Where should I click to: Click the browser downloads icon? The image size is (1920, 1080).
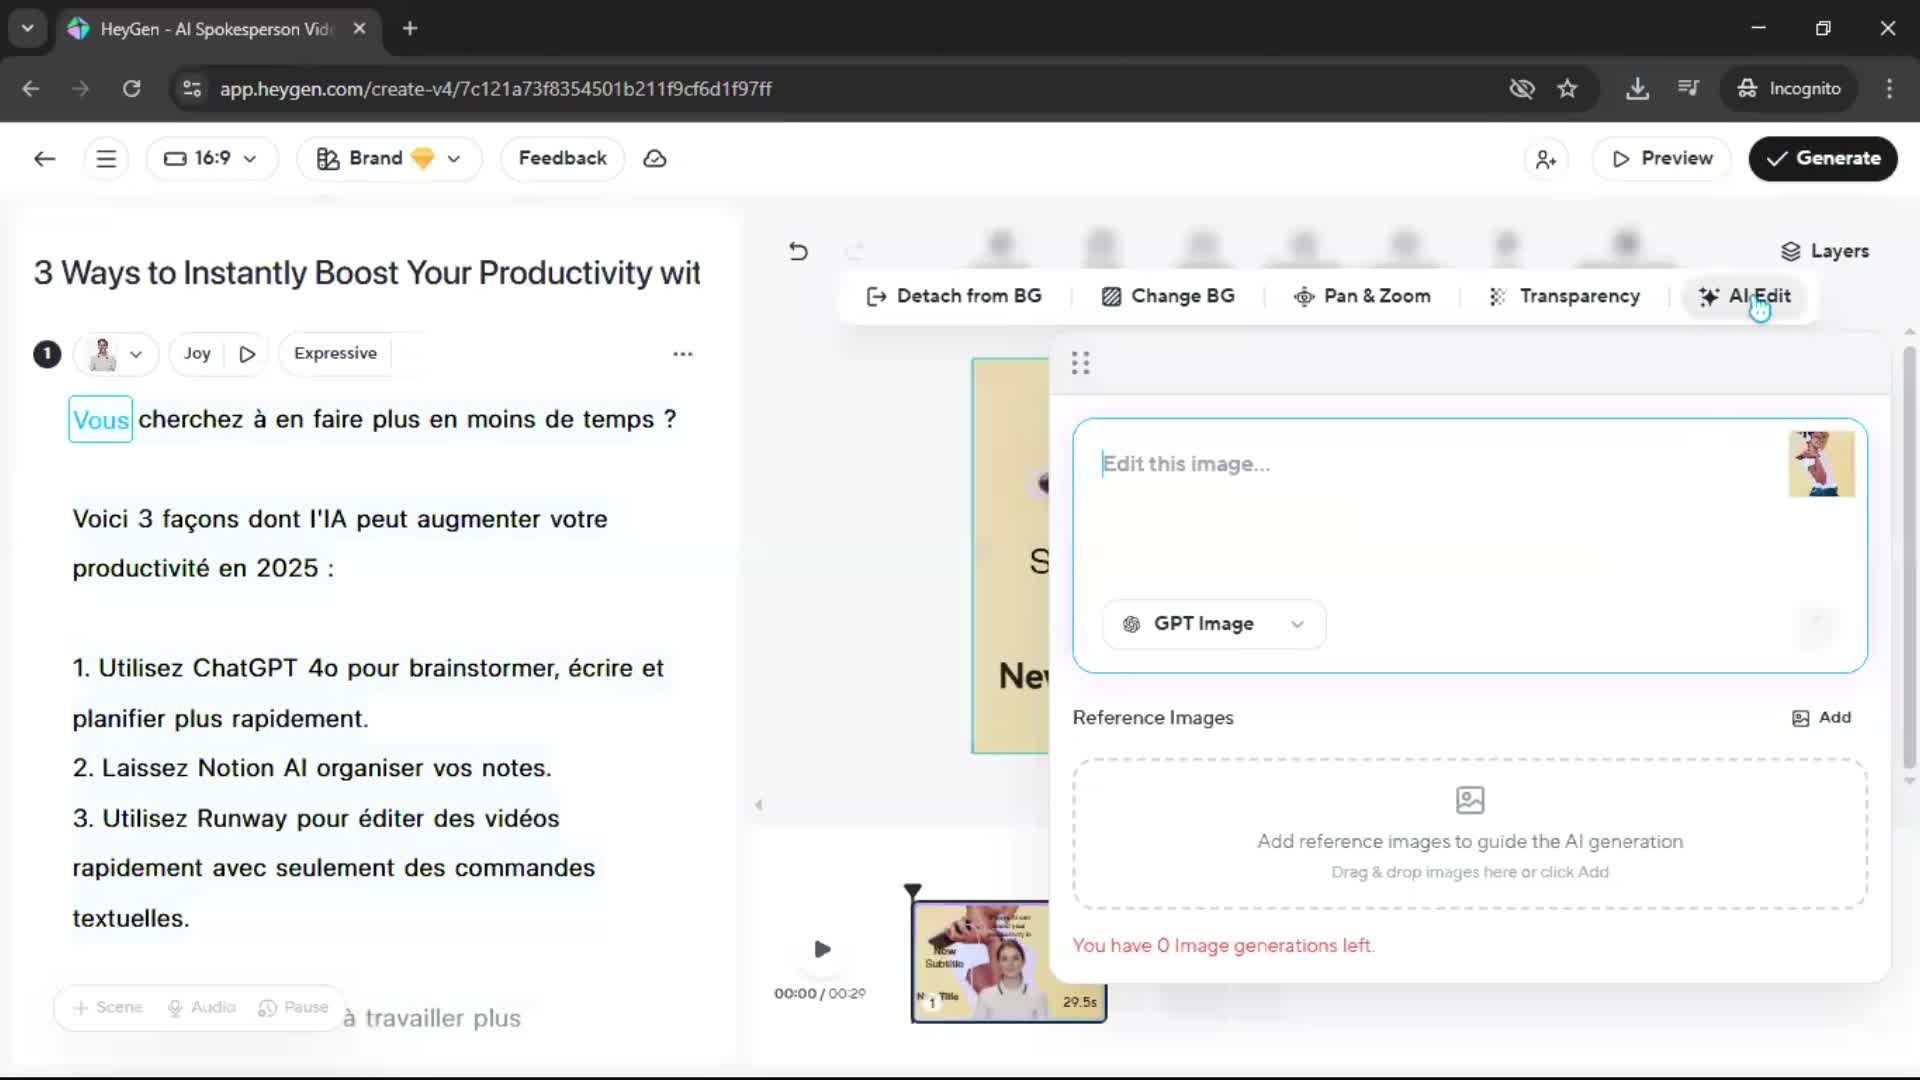[x=1637, y=89]
